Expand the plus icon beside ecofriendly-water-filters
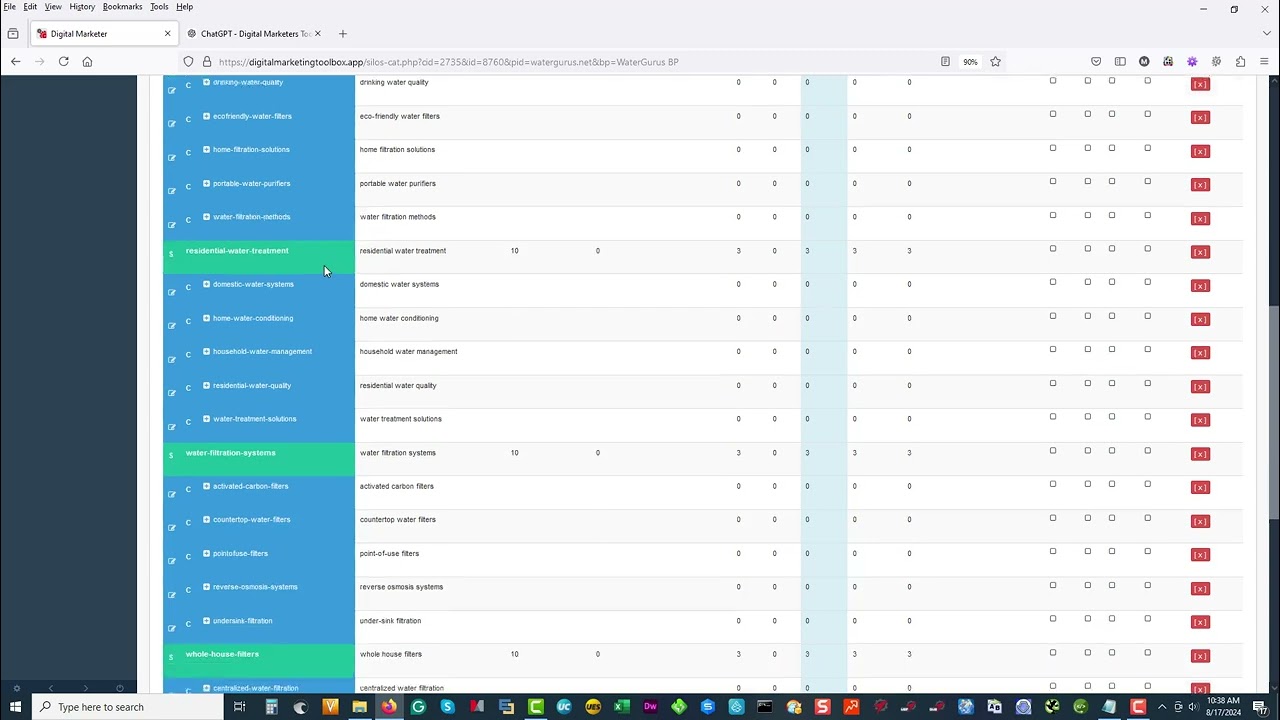 click(x=206, y=116)
